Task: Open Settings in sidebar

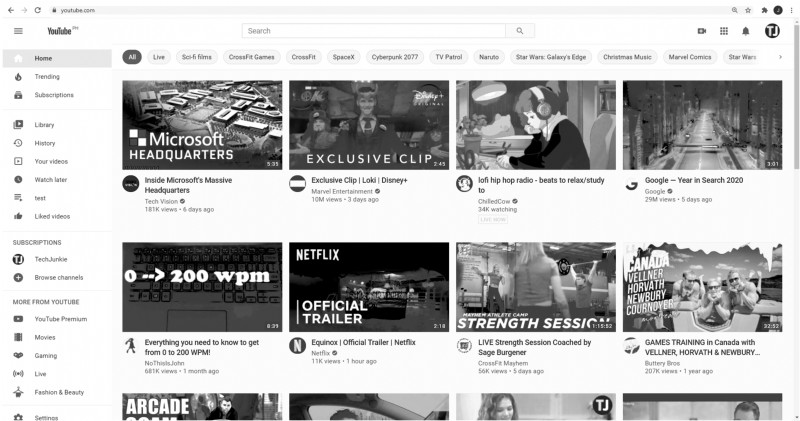Action: tap(57, 417)
